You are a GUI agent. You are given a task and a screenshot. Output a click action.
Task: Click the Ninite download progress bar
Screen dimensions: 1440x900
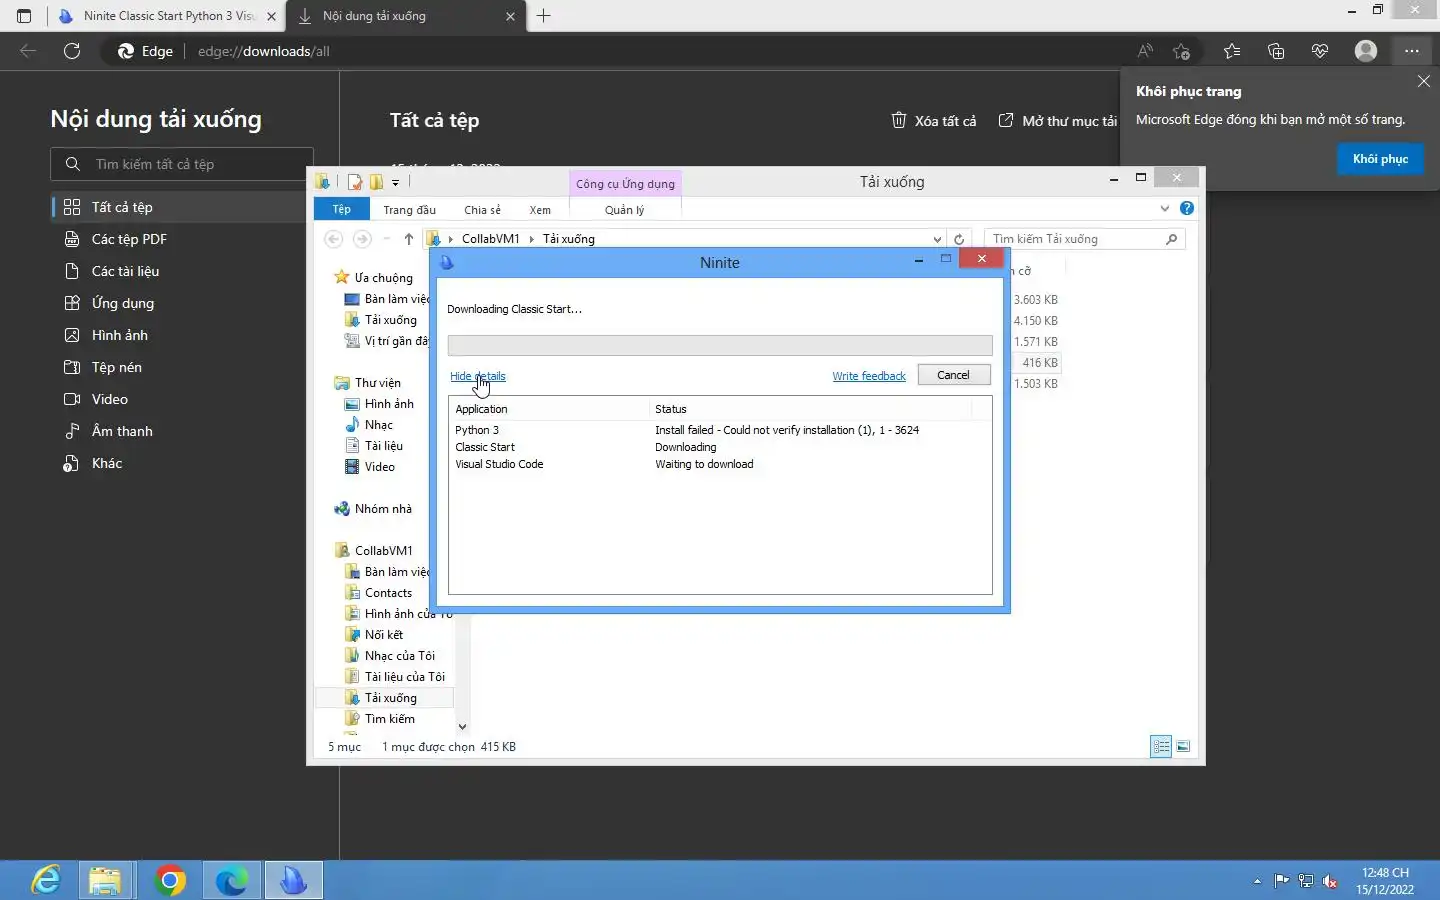pos(720,345)
